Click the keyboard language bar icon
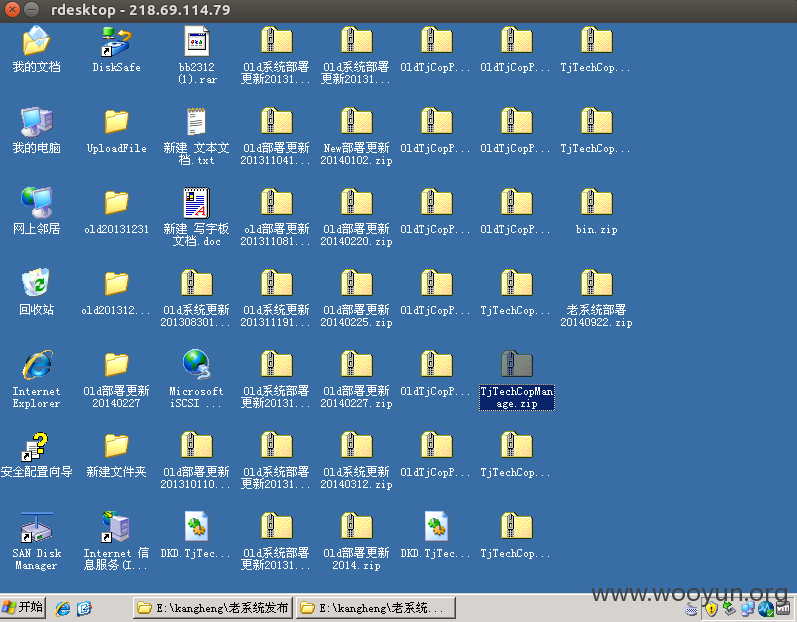This screenshot has width=797, height=622. point(691,609)
